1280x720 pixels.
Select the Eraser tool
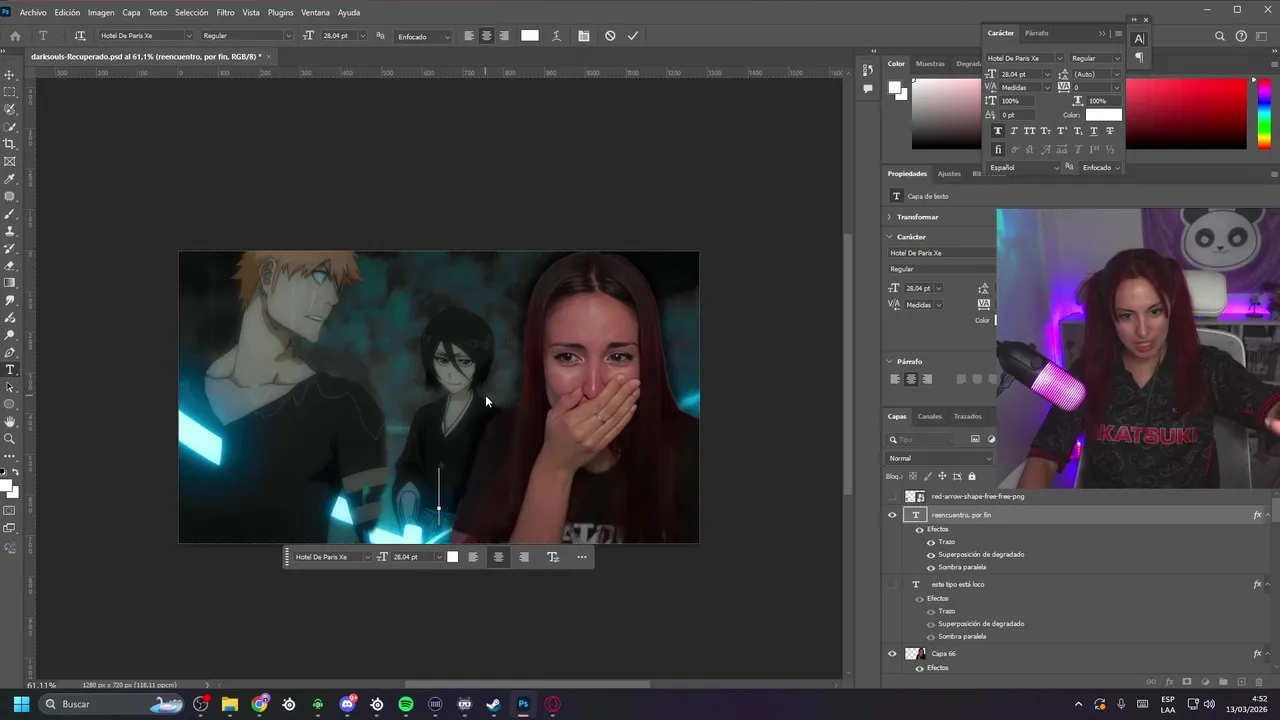10,266
